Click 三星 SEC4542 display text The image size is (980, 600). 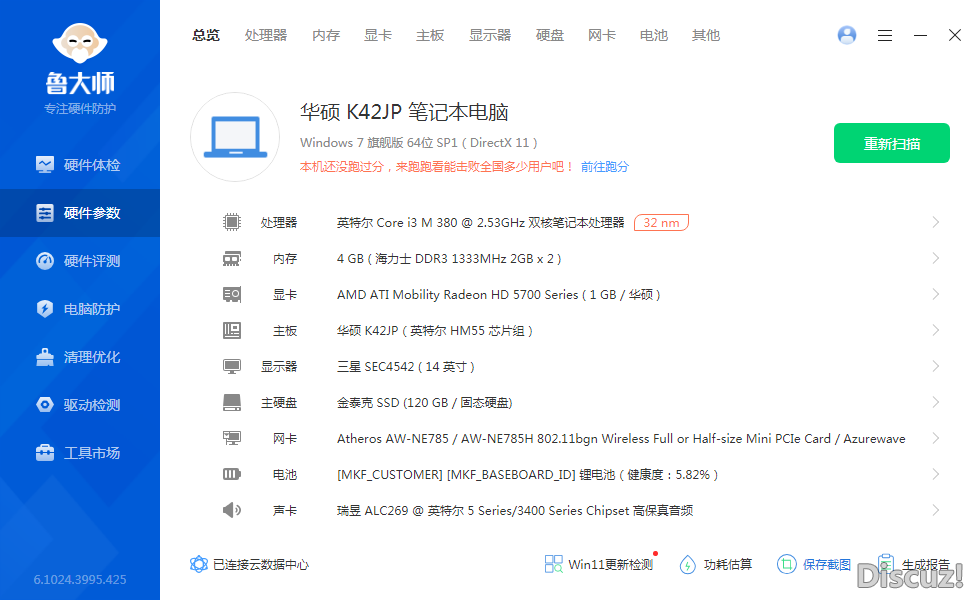pyautogui.click(x=406, y=367)
